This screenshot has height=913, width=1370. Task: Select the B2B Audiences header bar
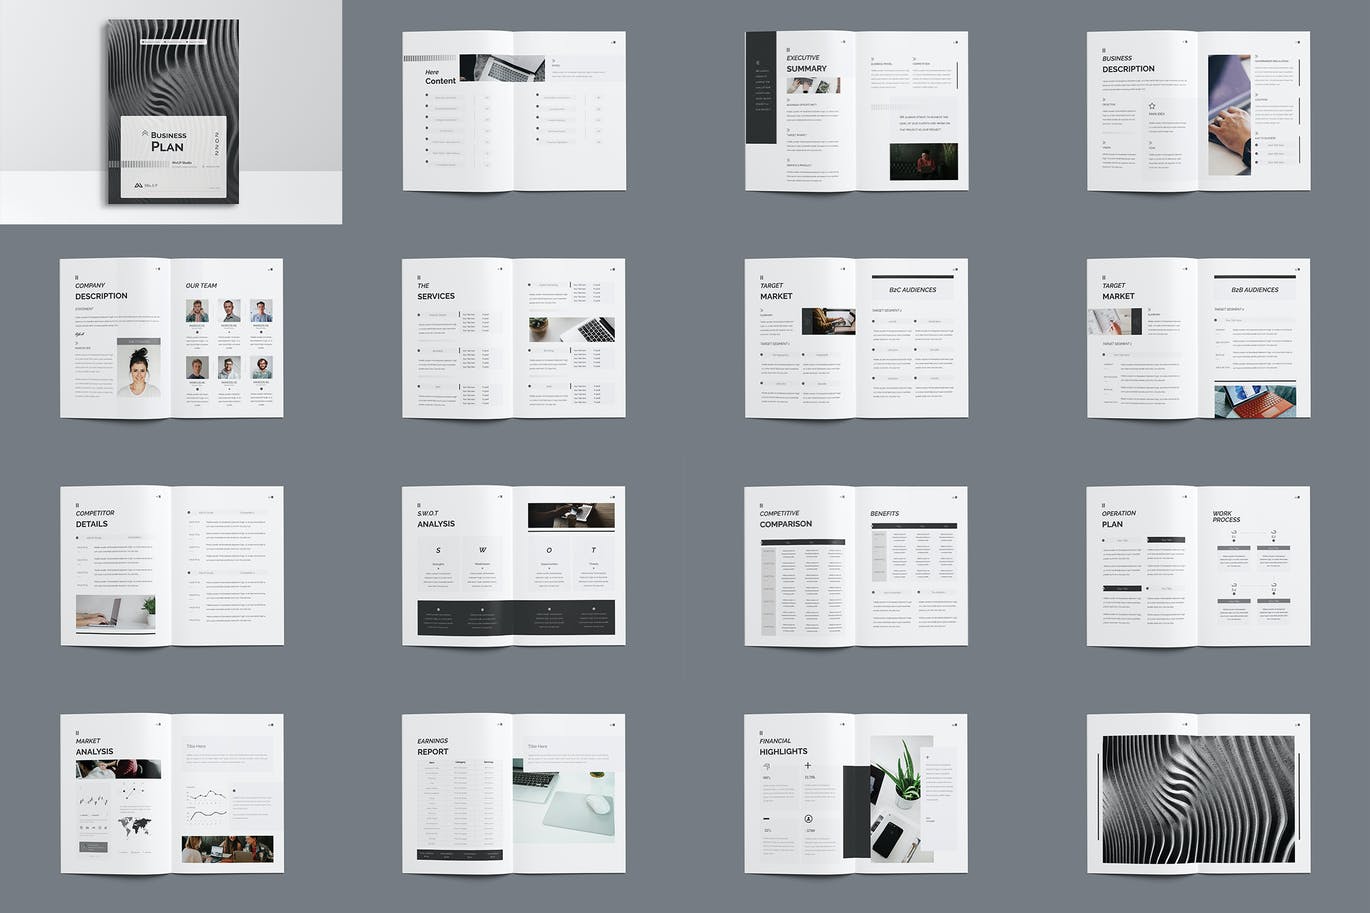1254,290
